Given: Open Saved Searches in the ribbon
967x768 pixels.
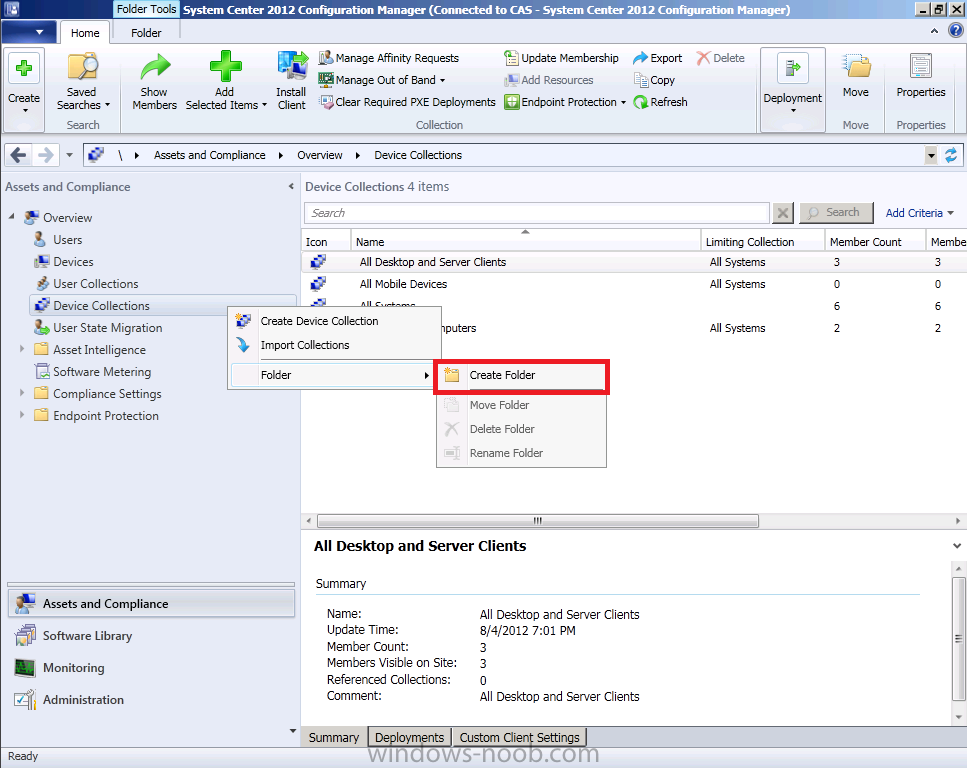Looking at the screenshot, I should pyautogui.click(x=83, y=82).
